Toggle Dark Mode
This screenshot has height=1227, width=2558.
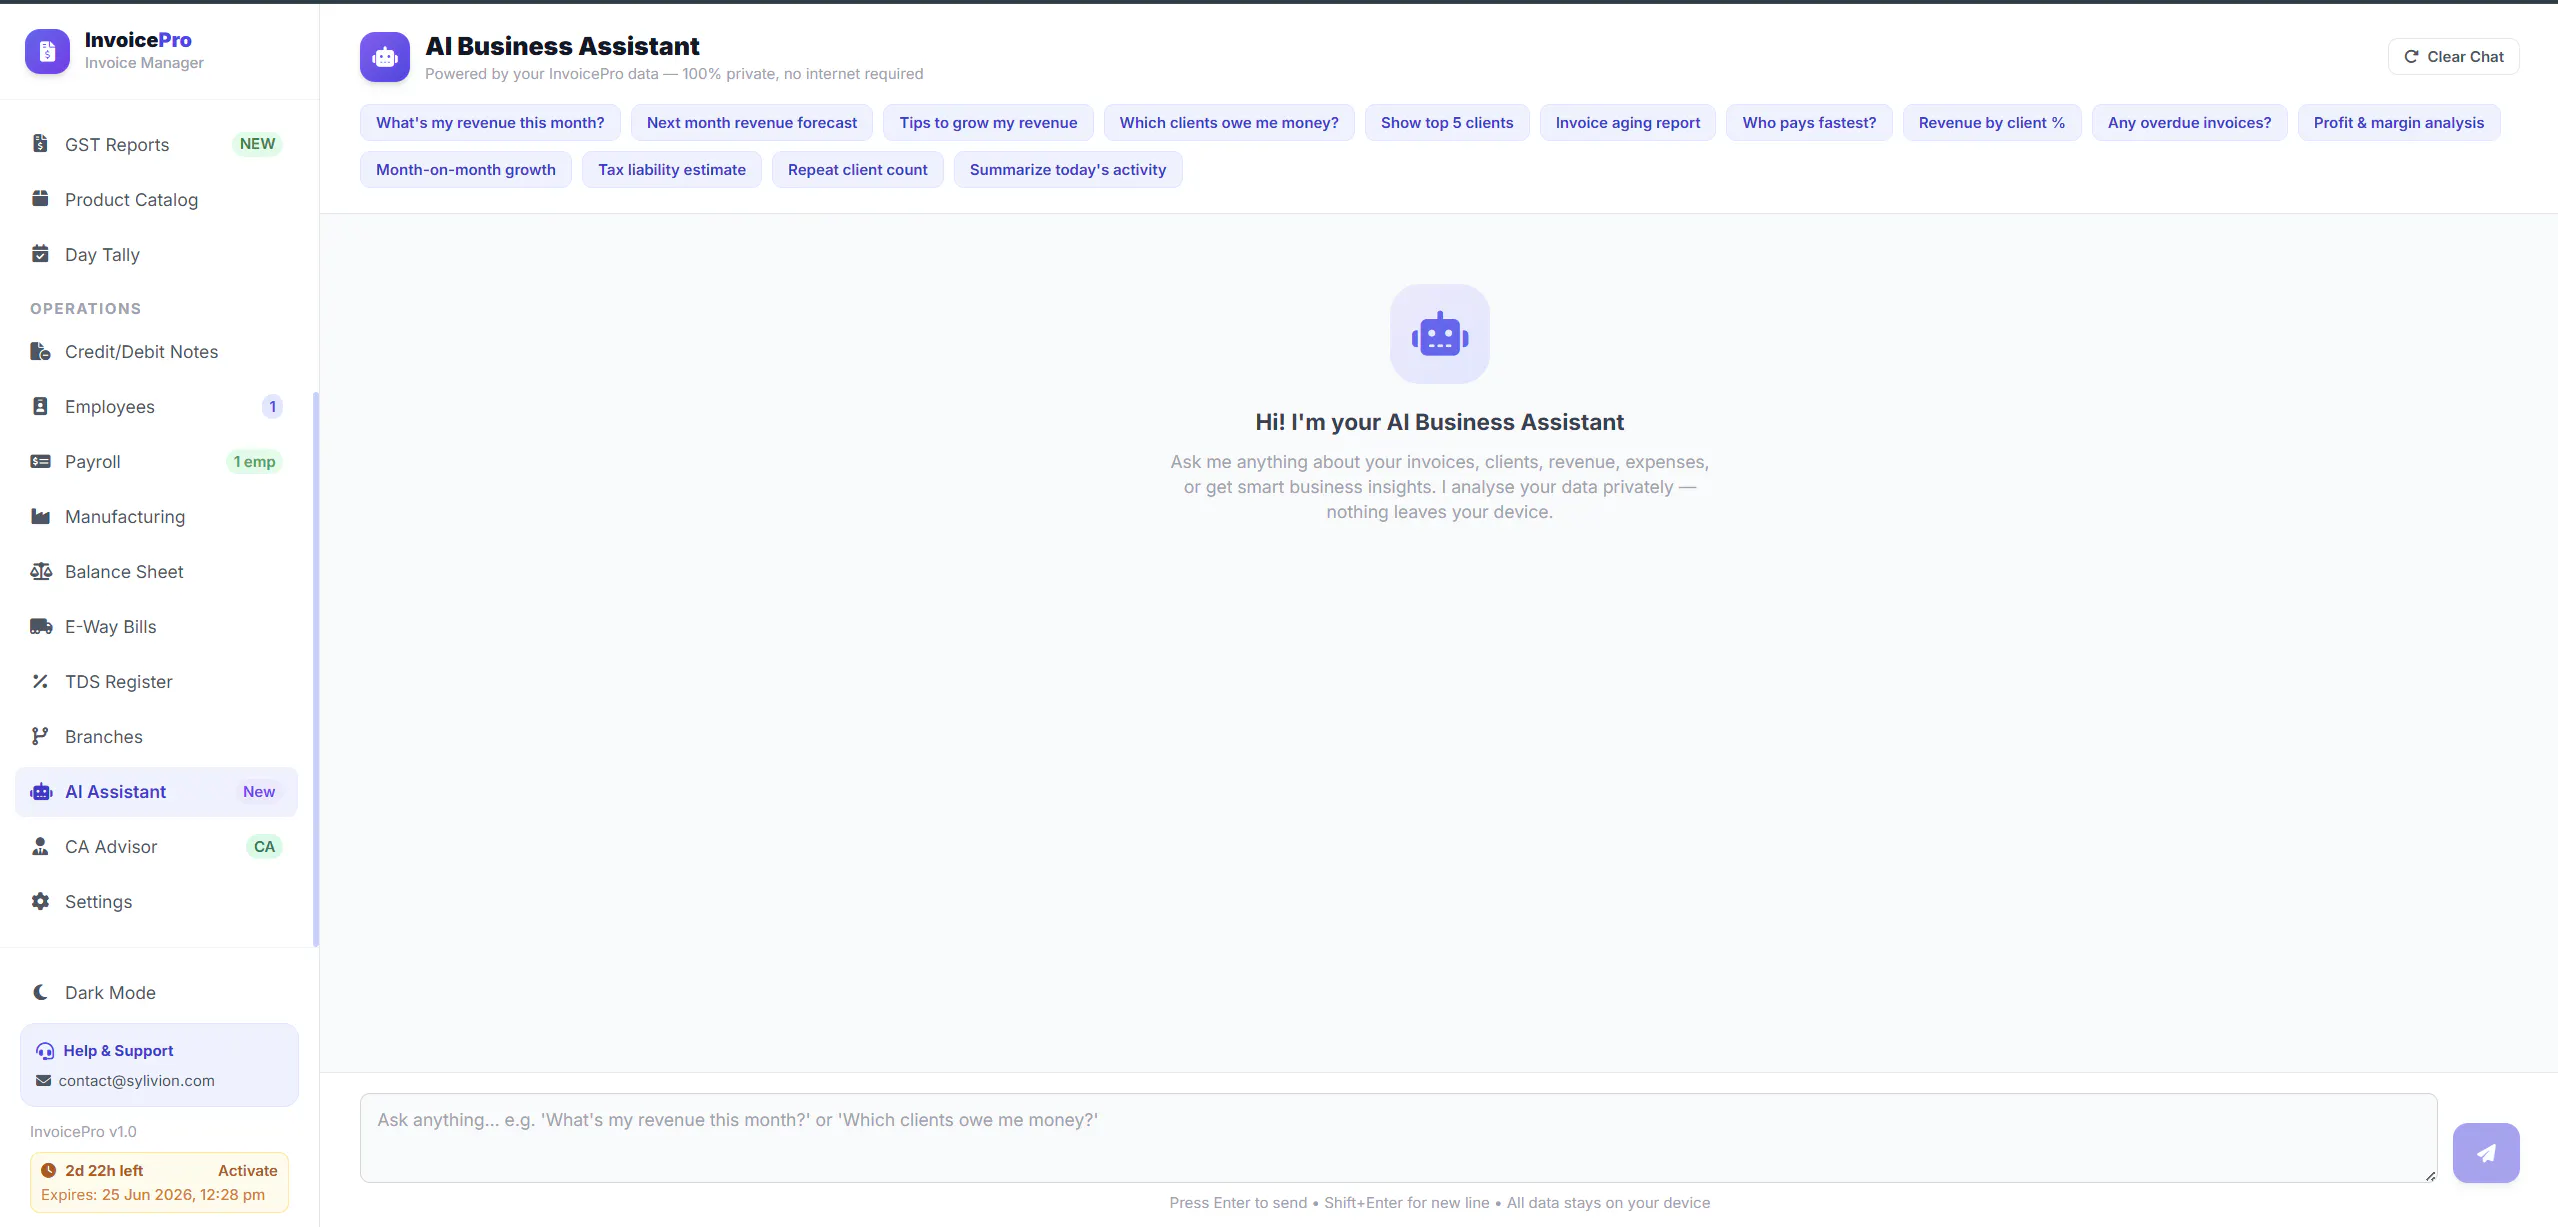click(157, 992)
